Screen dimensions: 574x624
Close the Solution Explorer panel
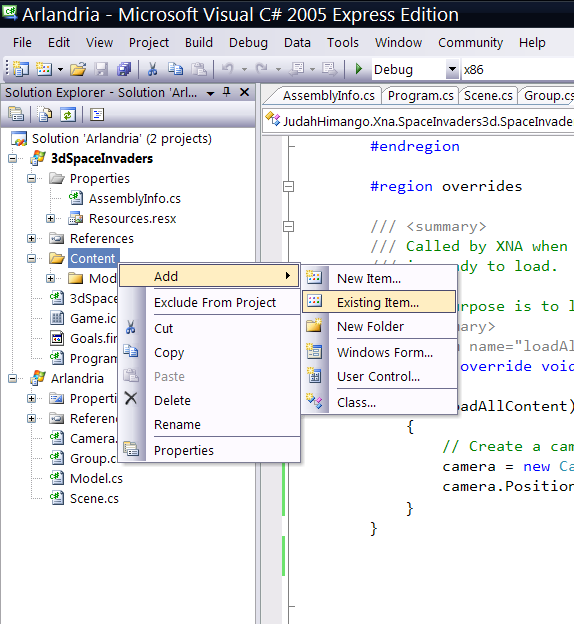pos(244,92)
